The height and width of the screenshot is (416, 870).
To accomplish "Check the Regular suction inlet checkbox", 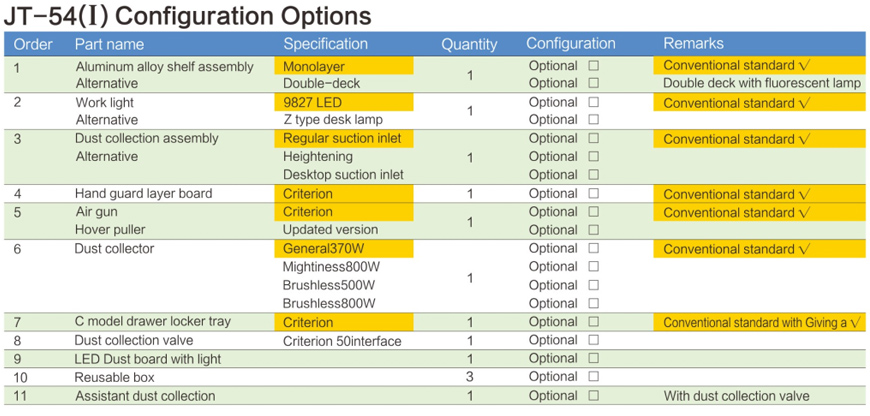I will [594, 138].
